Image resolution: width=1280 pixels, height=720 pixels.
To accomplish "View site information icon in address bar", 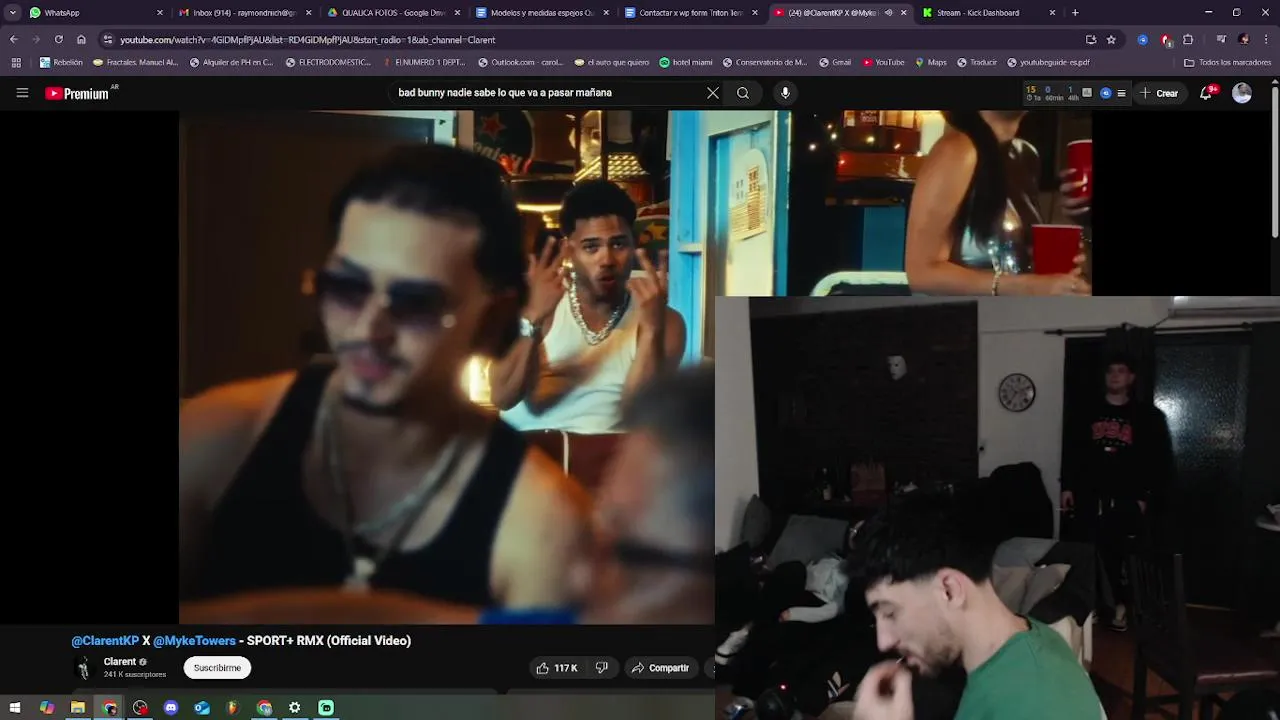I will pyautogui.click(x=108, y=40).
